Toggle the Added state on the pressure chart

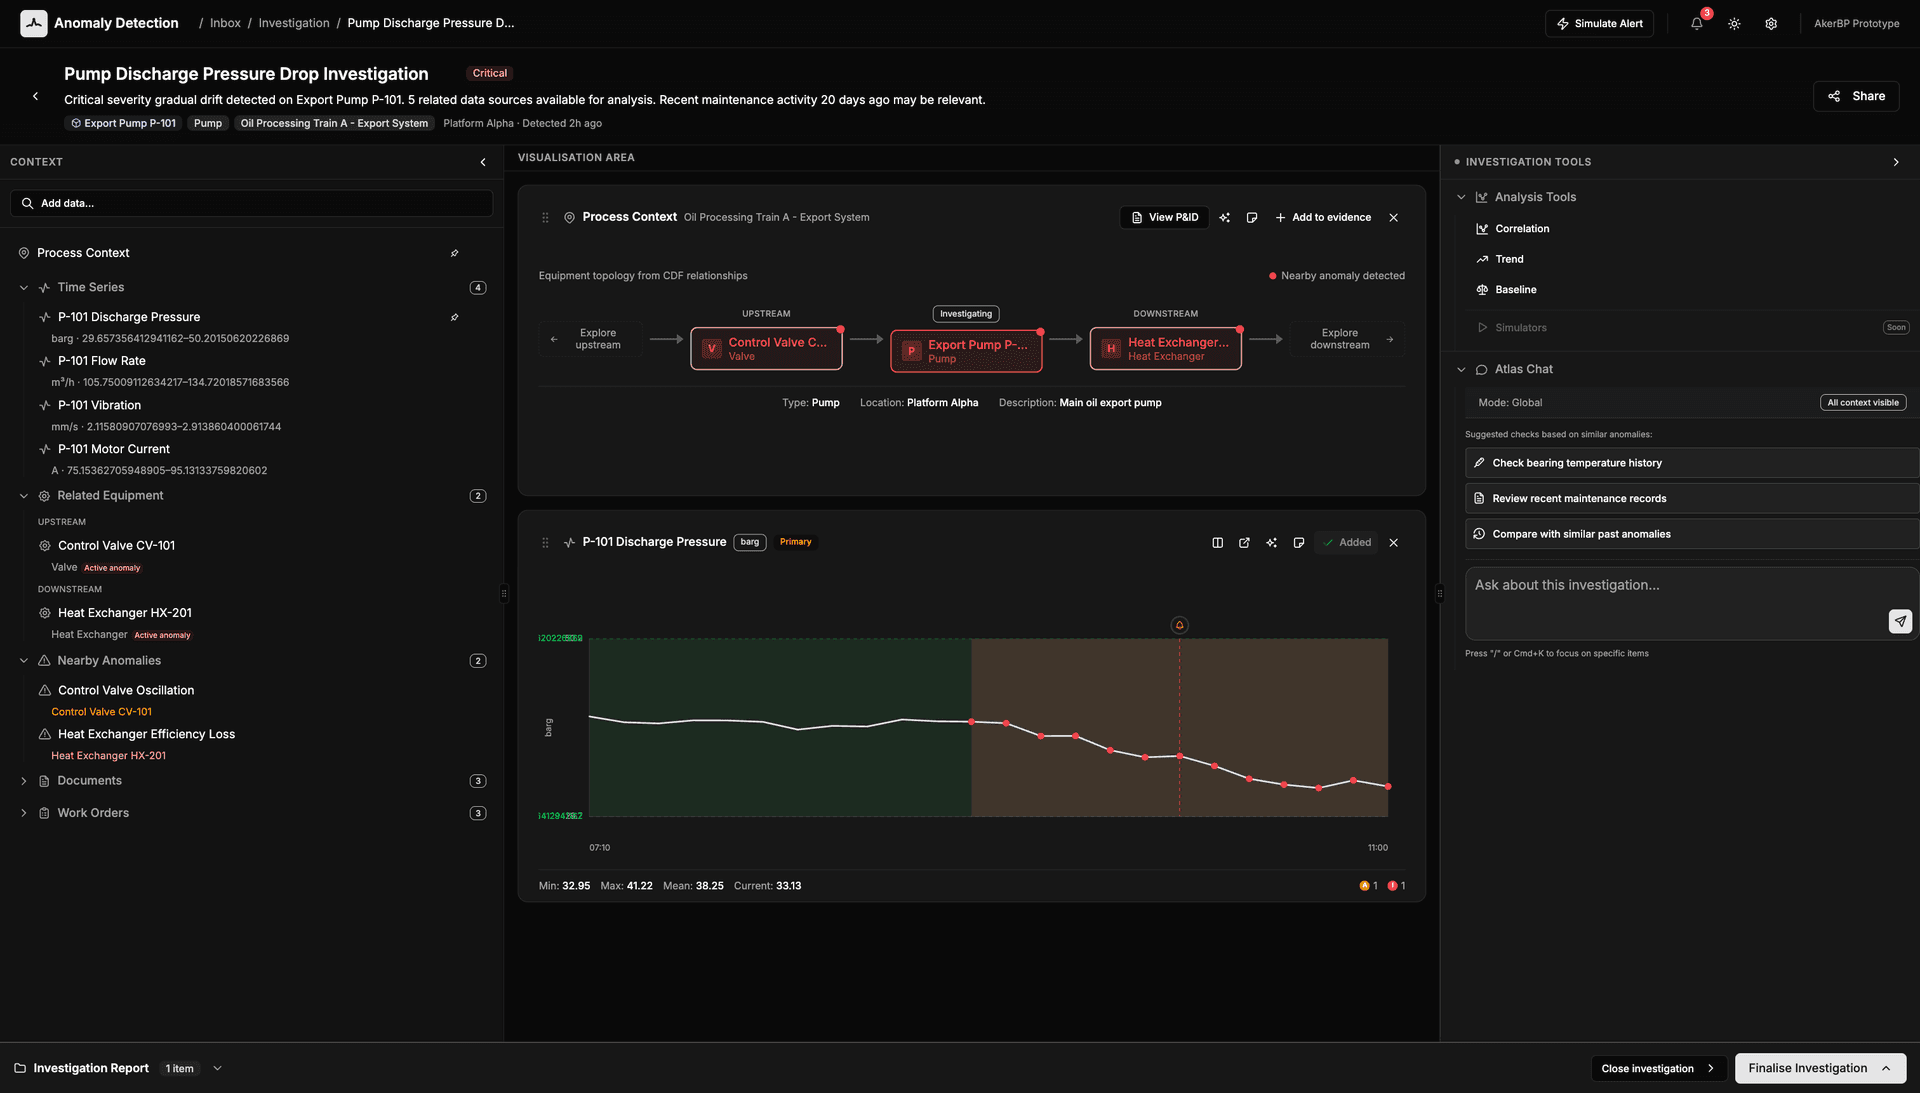pos(1346,542)
